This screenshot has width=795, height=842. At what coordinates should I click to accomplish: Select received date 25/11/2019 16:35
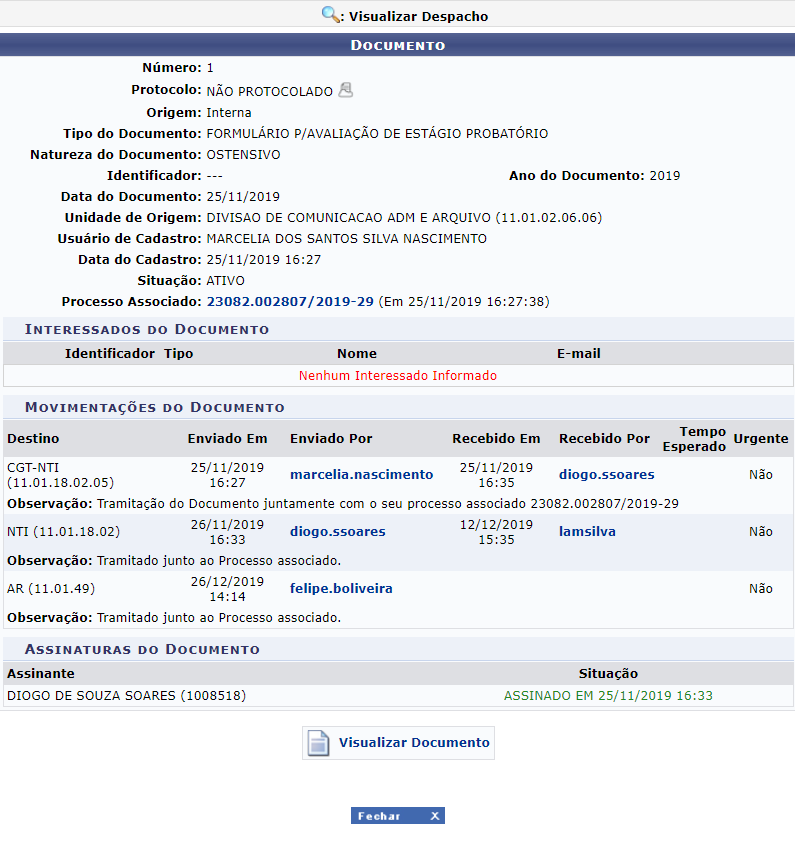click(x=496, y=475)
